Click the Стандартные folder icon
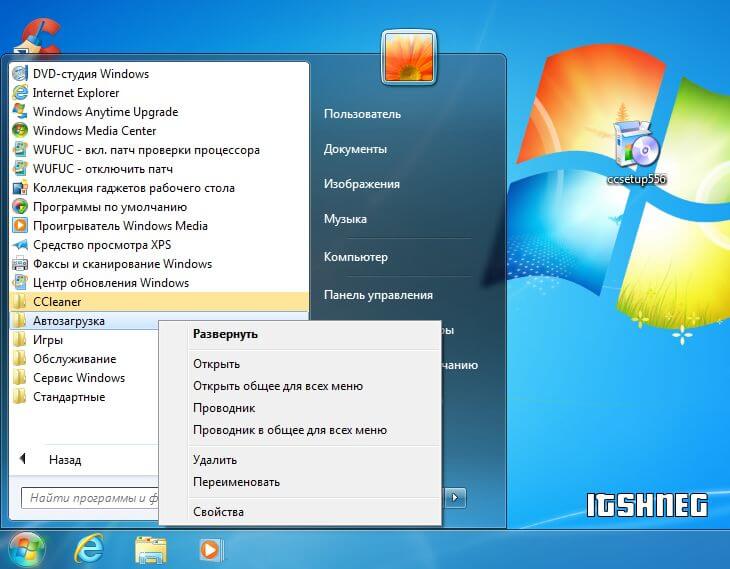 20,397
